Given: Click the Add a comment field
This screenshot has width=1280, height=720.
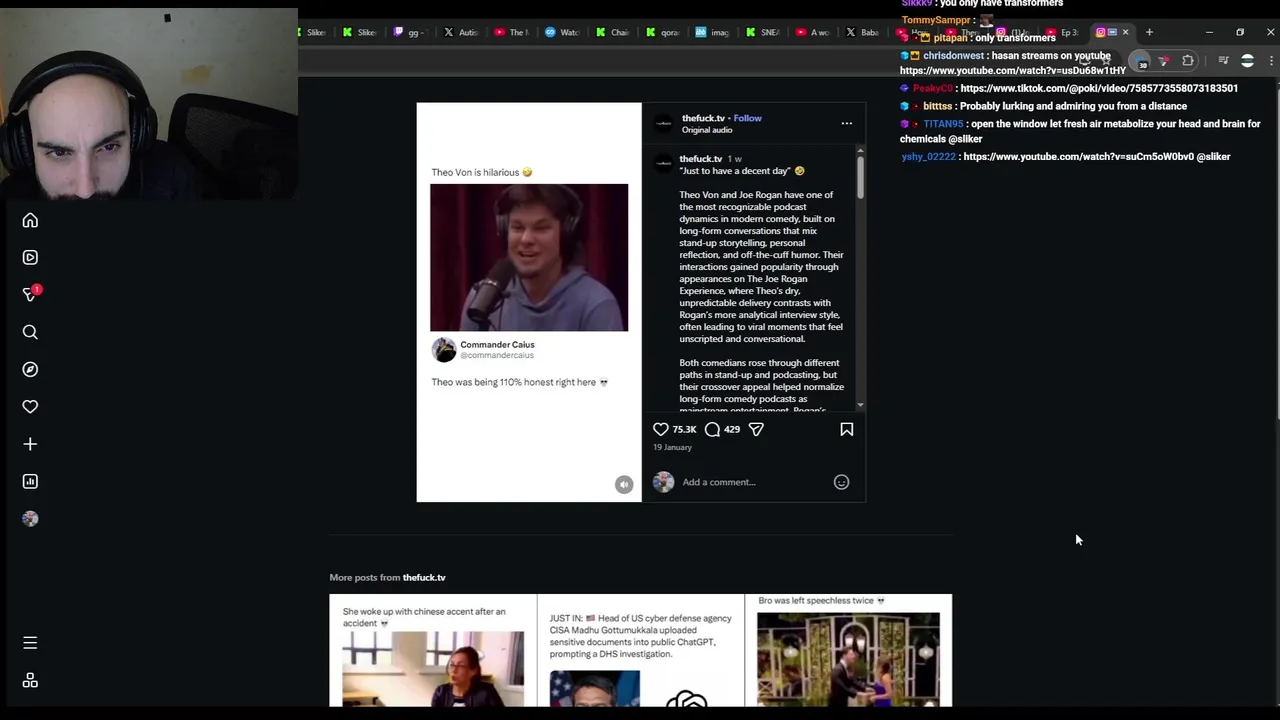Looking at the screenshot, I should click(x=755, y=482).
